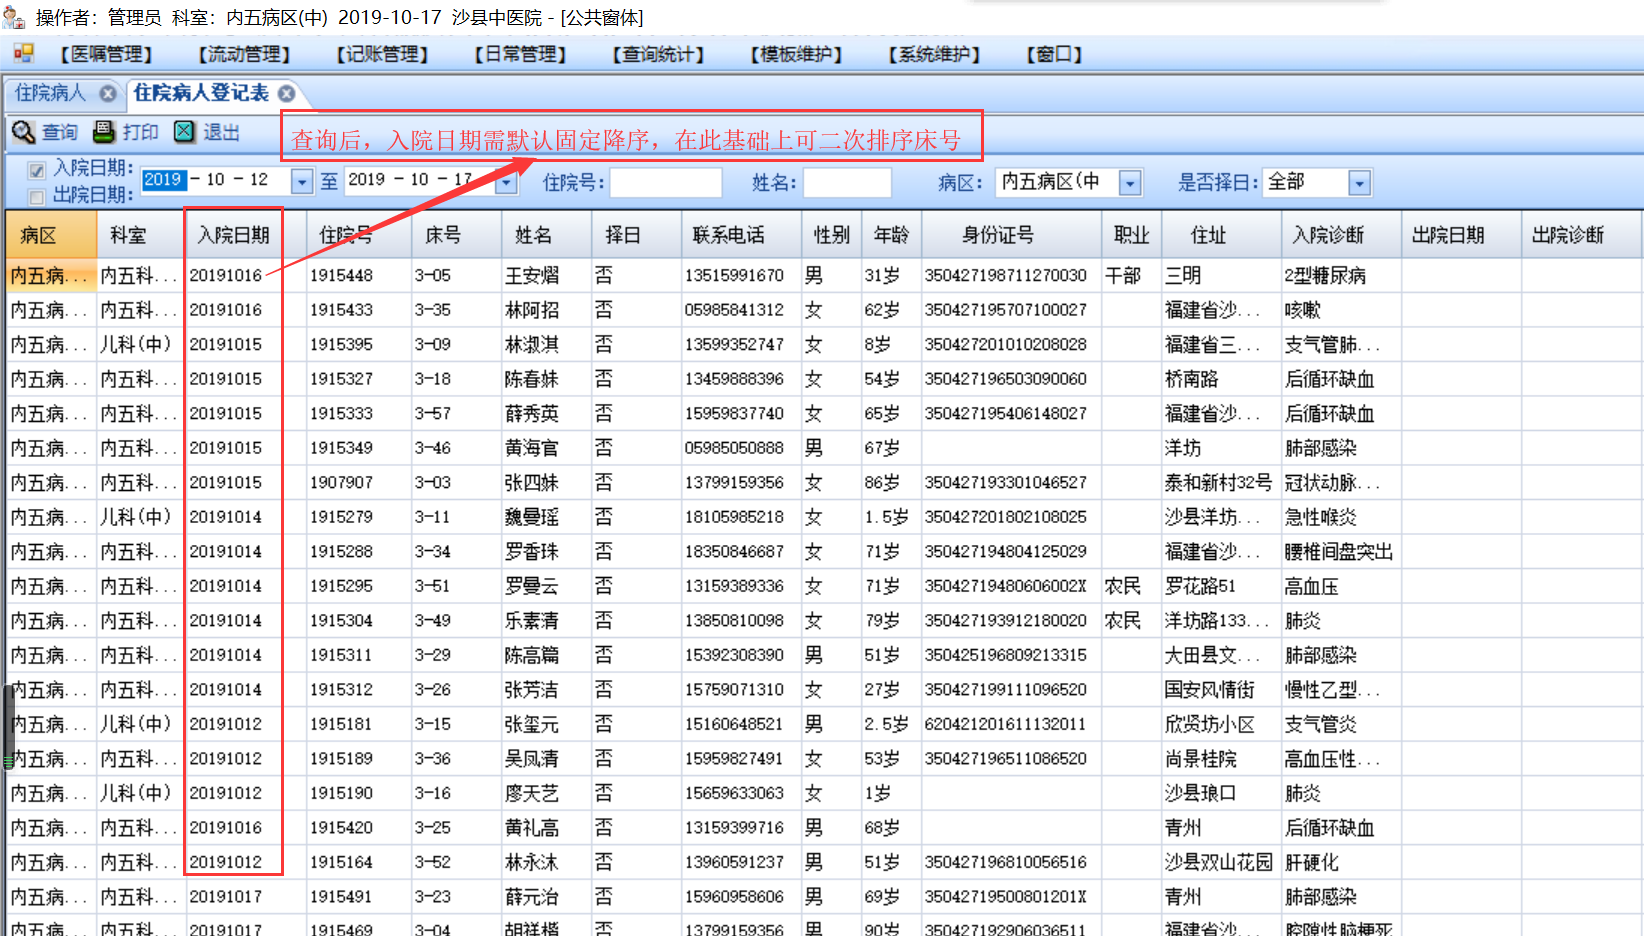The image size is (1644, 936).
Task: Open the 医嘱管理 menu
Action: pos(106,54)
